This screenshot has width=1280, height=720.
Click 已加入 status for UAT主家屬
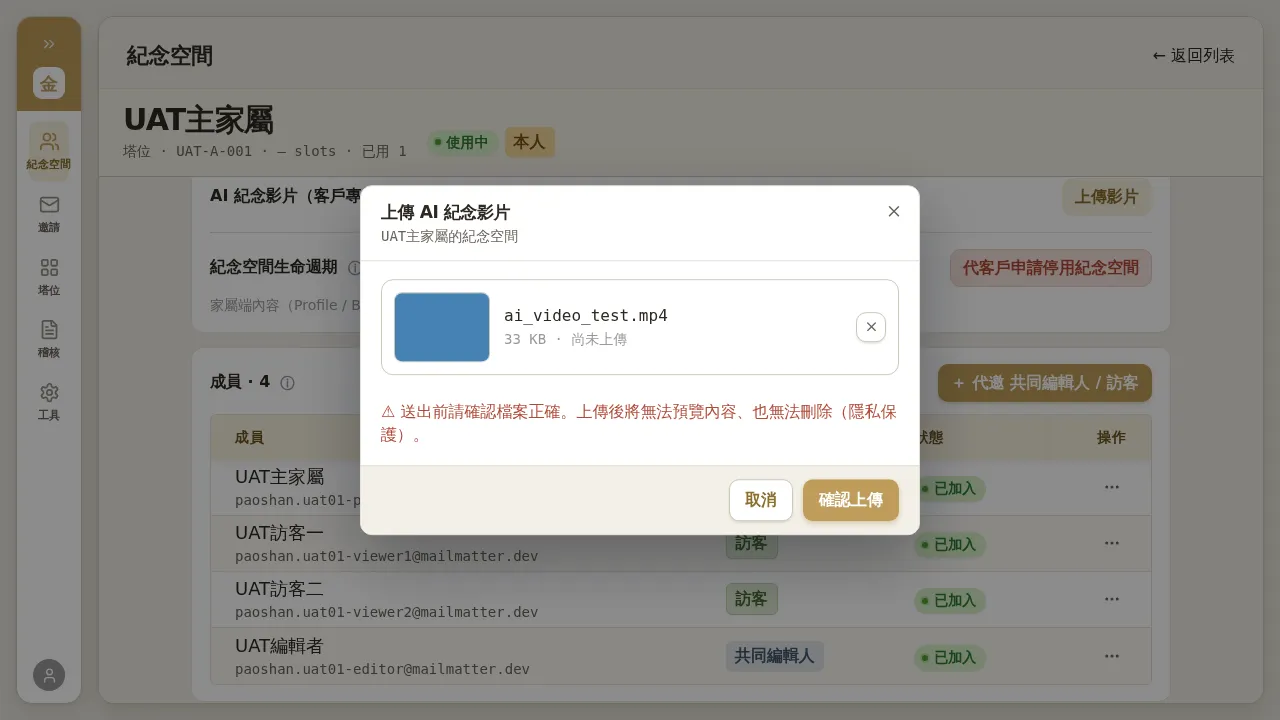950,488
